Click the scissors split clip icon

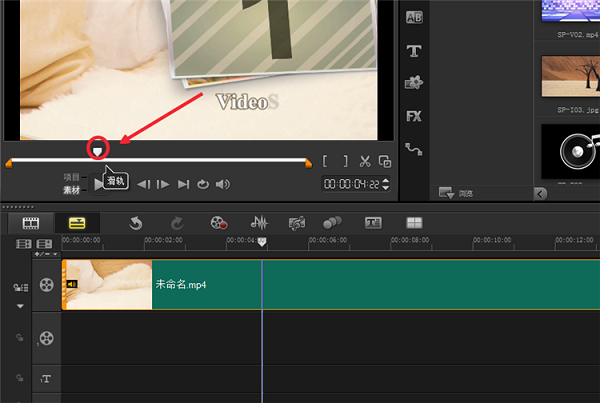pos(365,161)
